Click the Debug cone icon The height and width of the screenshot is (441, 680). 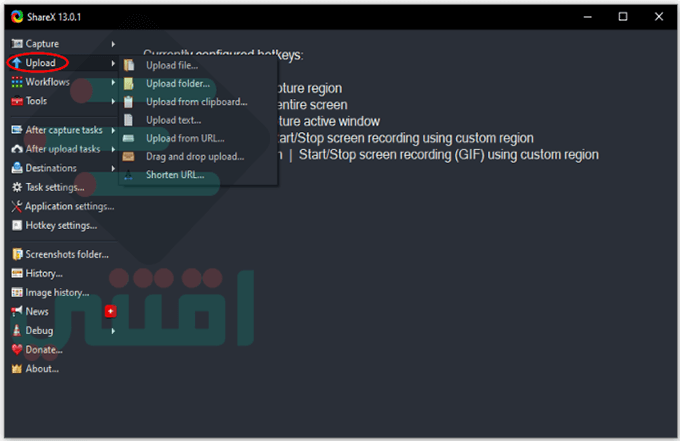(x=17, y=330)
